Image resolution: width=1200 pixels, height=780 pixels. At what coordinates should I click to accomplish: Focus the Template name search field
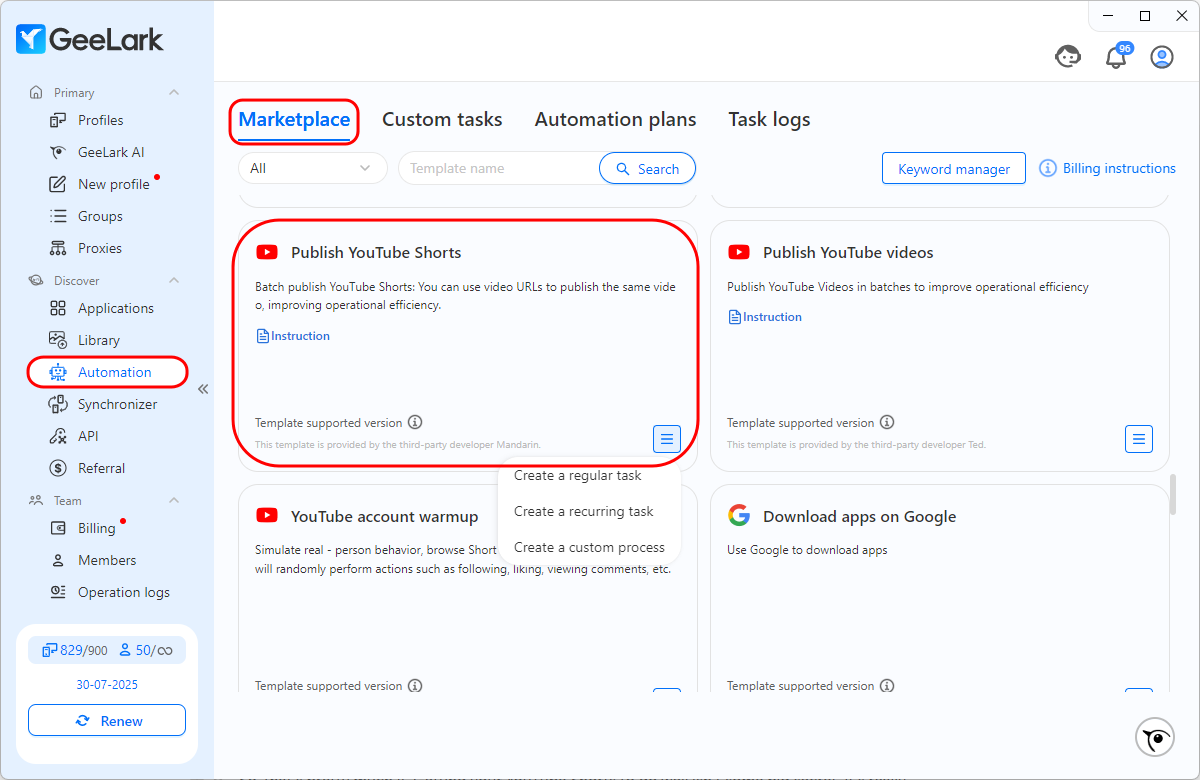click(500, 168)
